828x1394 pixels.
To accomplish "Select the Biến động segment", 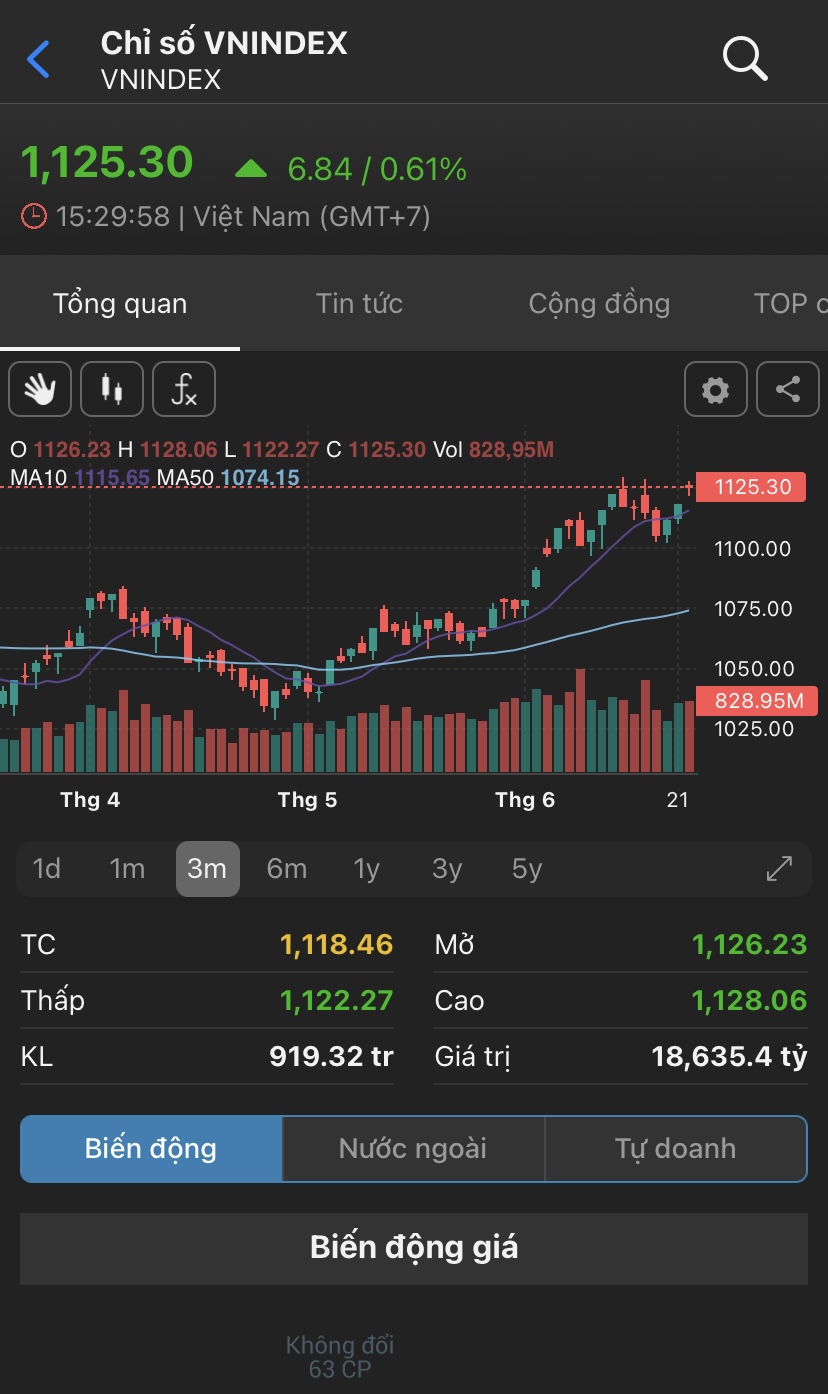I will [x=151, y=1149].
